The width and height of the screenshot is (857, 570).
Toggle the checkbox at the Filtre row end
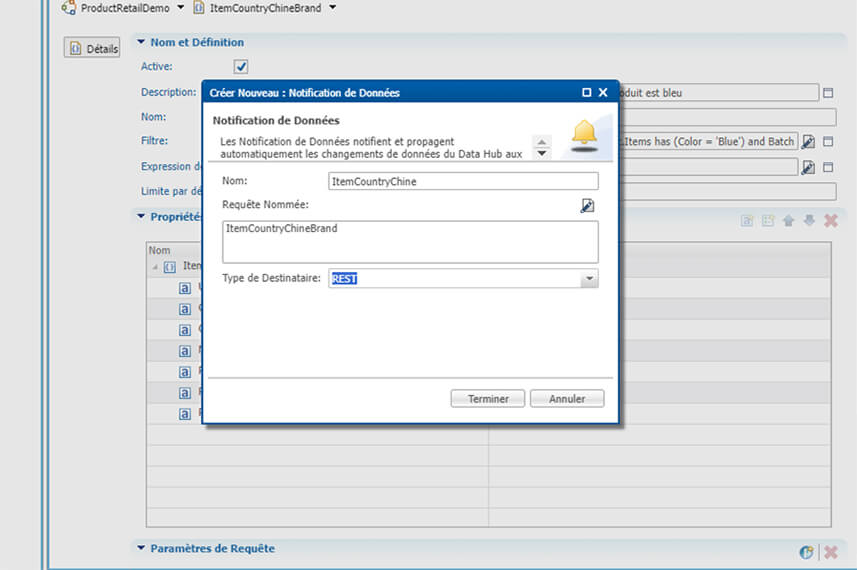pos(828,142)
